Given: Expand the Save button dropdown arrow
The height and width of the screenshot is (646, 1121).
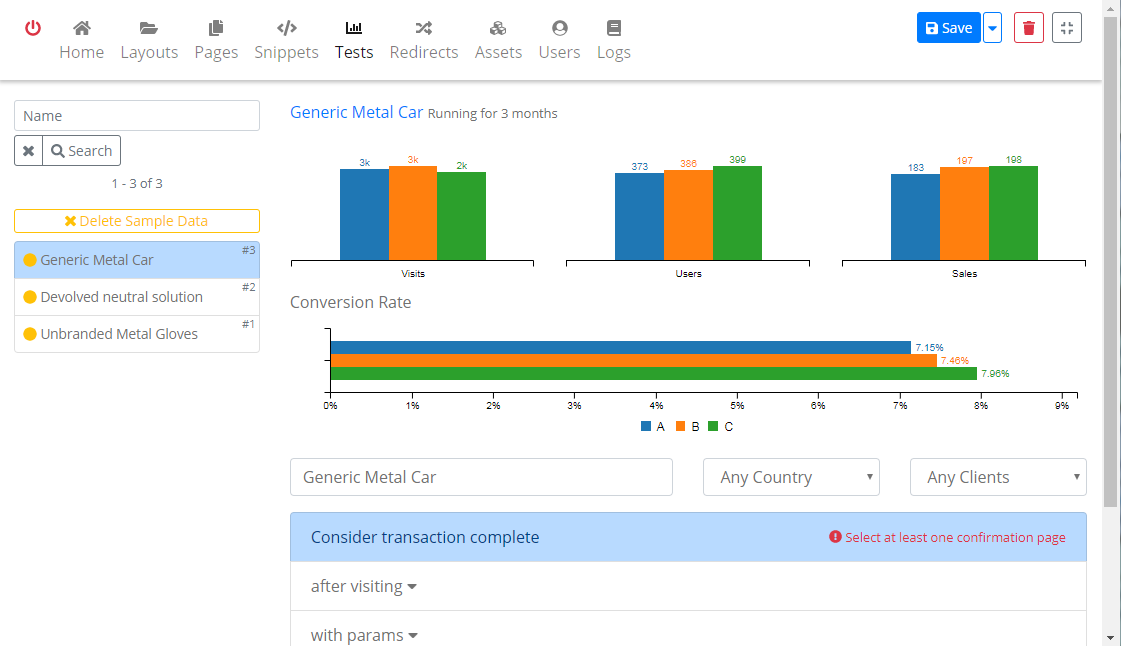Looking at the screenshot, I should click(993, 28).
